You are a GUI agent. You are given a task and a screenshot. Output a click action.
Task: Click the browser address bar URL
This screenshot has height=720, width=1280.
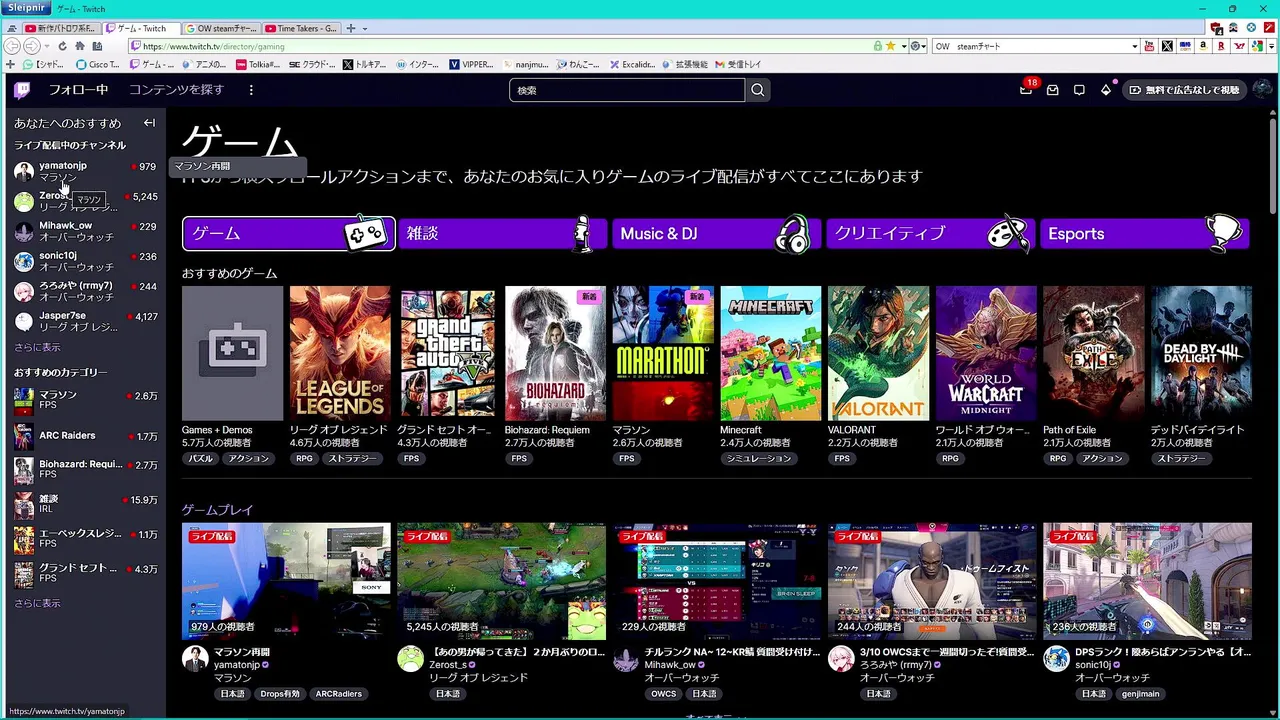coord(500,46)
